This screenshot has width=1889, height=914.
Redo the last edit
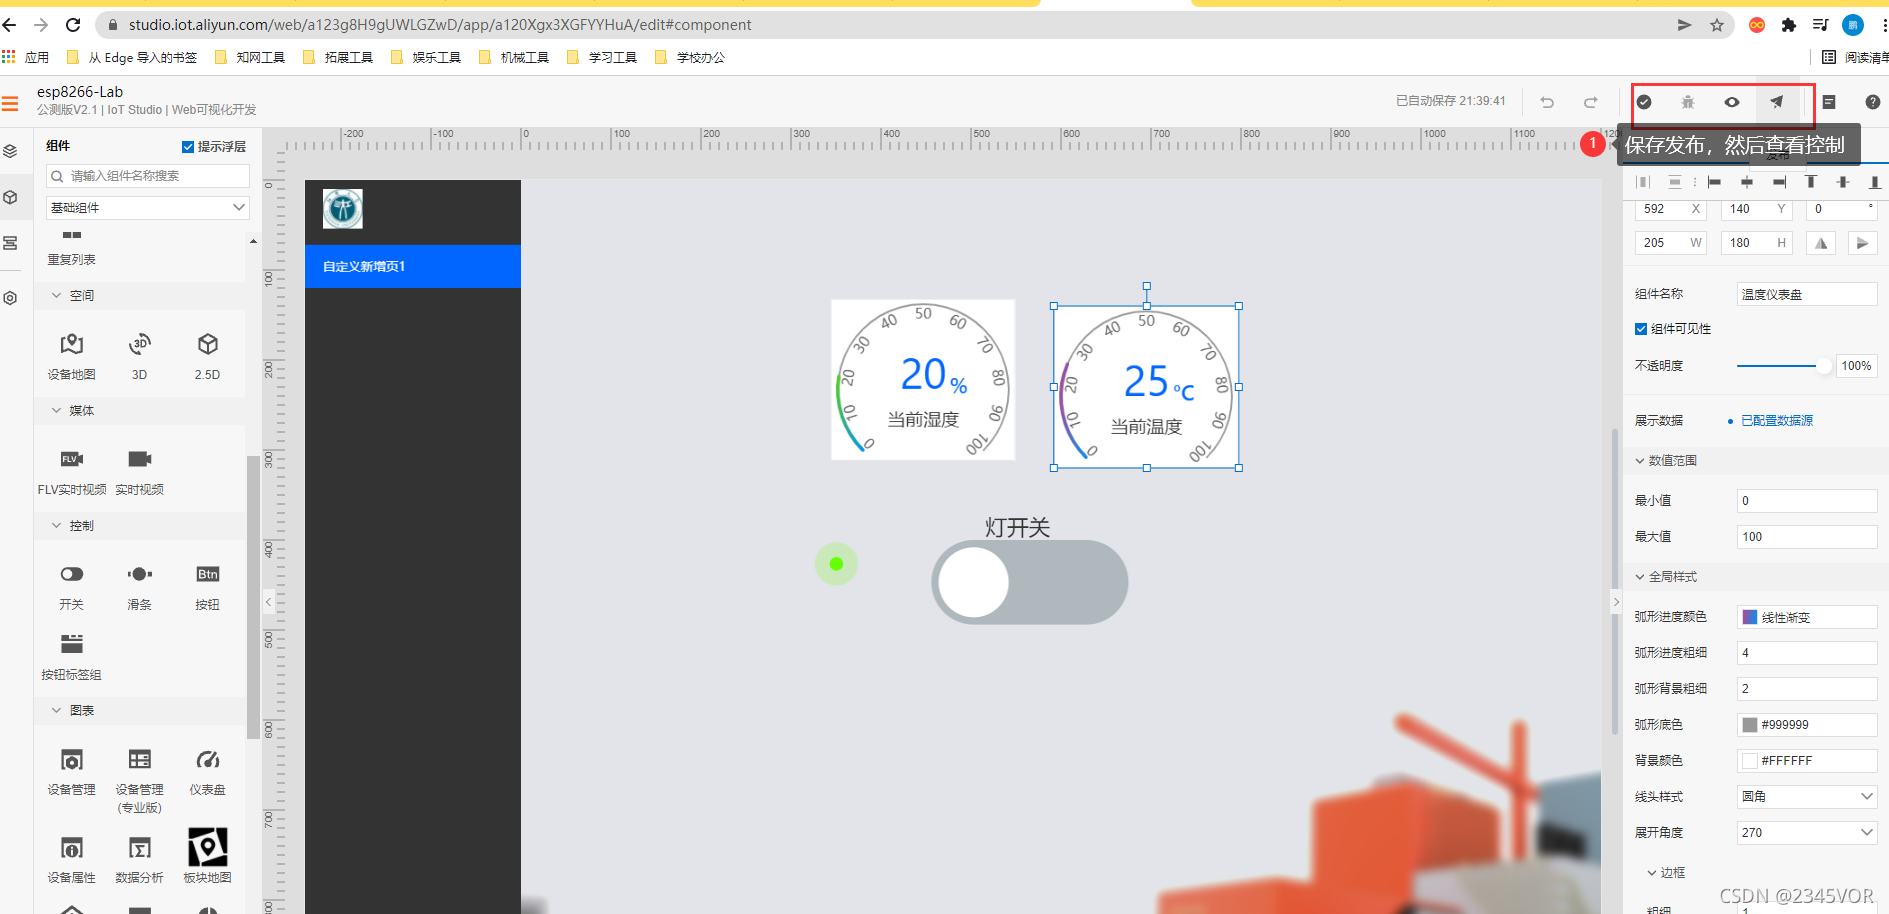(x=1591, y=102)
